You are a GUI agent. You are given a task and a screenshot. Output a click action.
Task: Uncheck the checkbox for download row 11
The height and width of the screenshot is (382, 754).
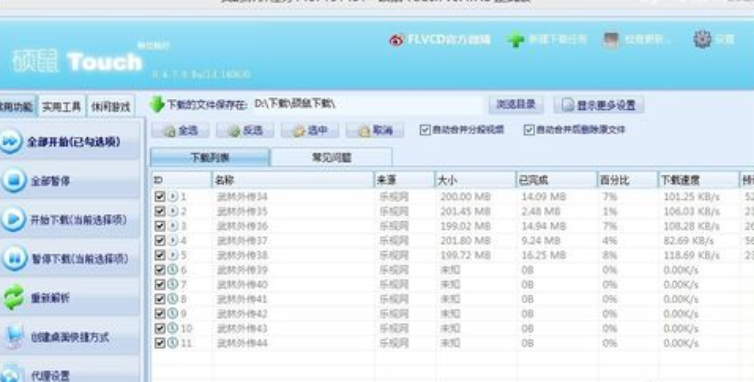[x=160, y=343]
